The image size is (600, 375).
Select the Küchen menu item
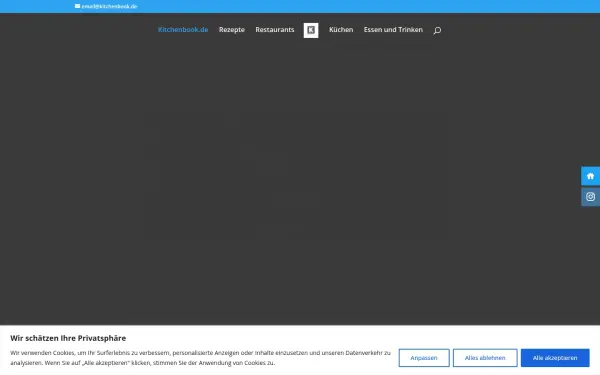pyautogui.click(x=341, y=29)
